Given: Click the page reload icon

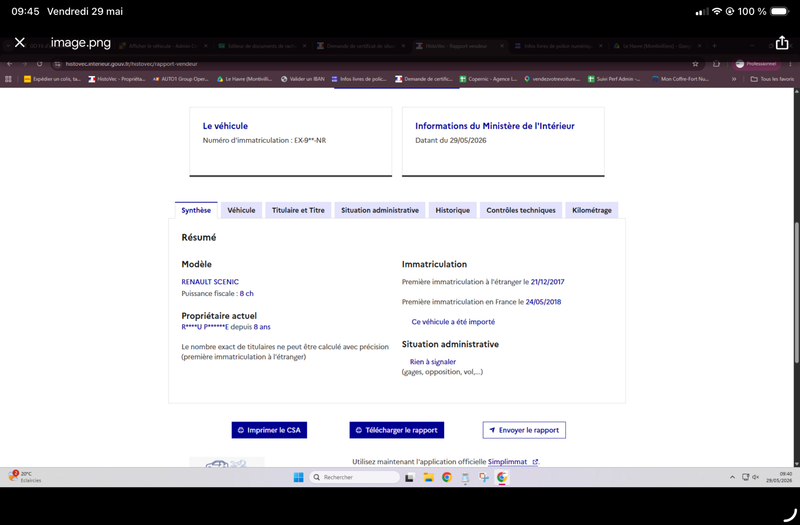Looking at the screenshot, I should tap(39, 64).
